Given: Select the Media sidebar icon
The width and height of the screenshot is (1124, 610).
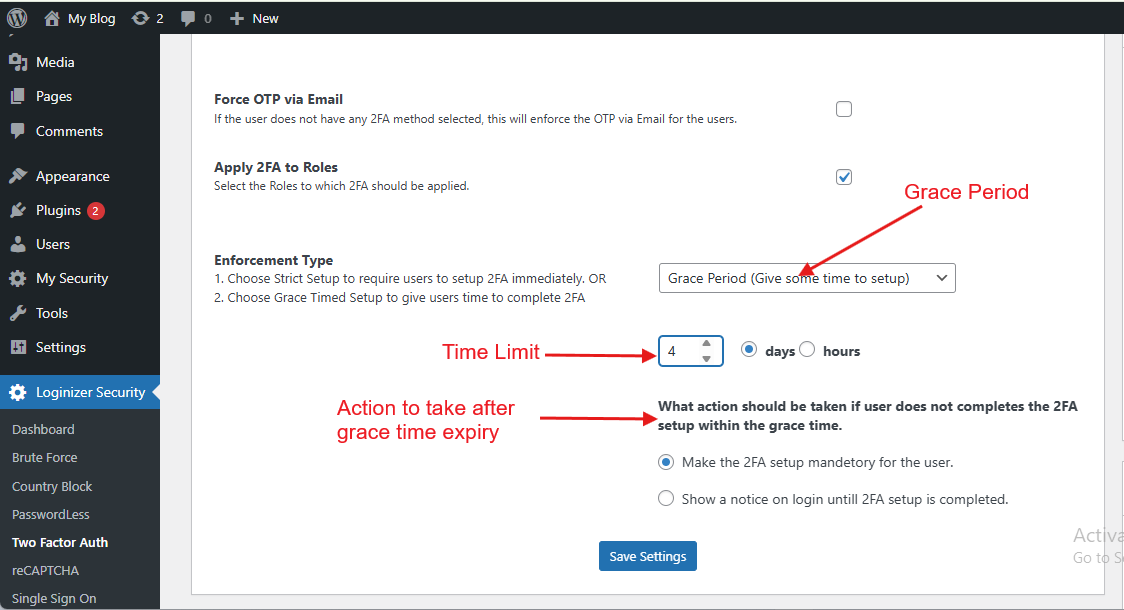Looking at the screenshot, I should pos(18,62).
